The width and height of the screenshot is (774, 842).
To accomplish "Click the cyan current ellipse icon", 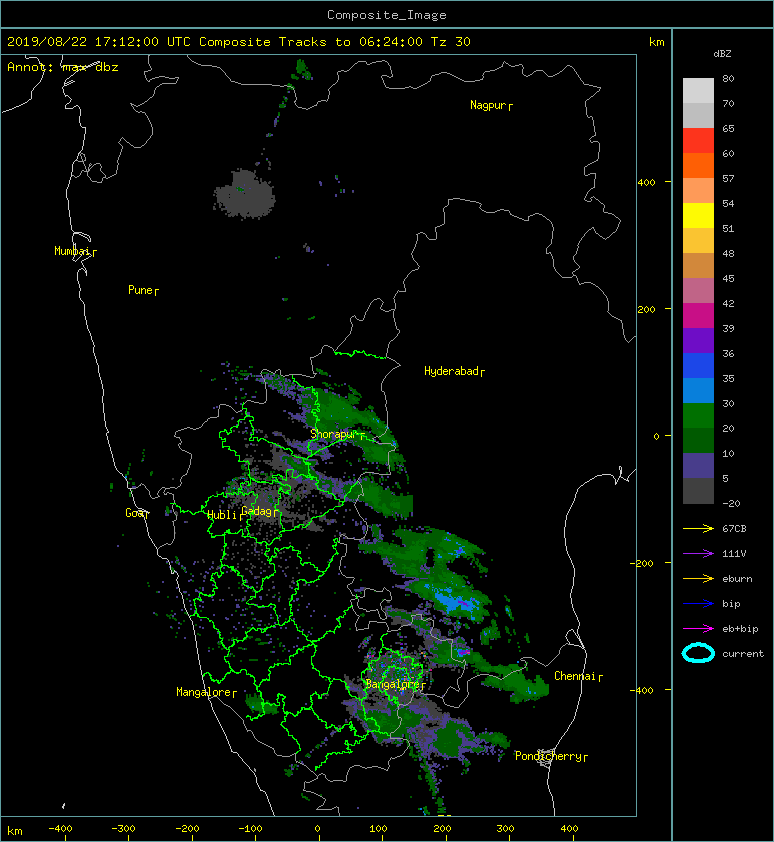I will click(698, 654).
